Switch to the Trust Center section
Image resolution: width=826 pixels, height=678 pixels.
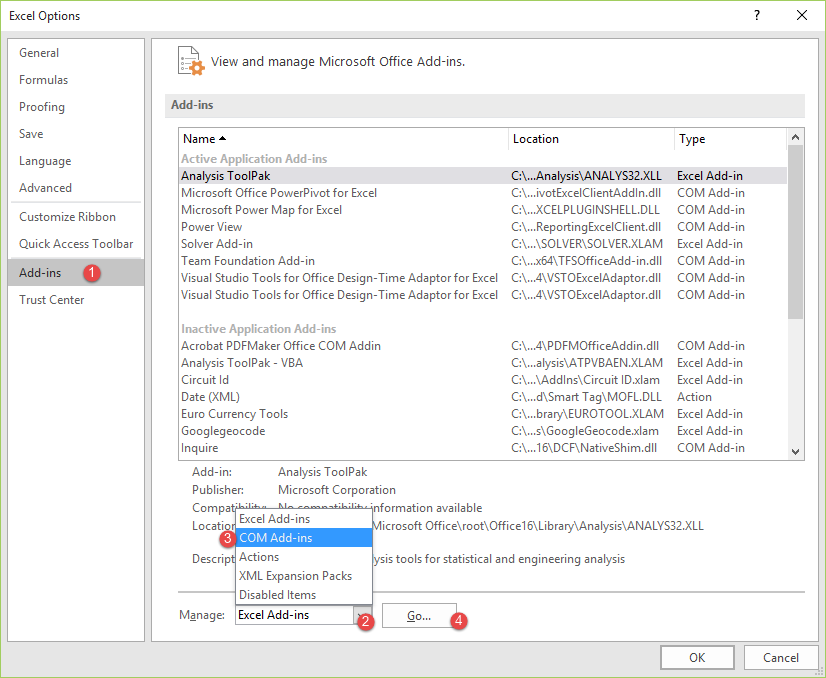[52, 299]
